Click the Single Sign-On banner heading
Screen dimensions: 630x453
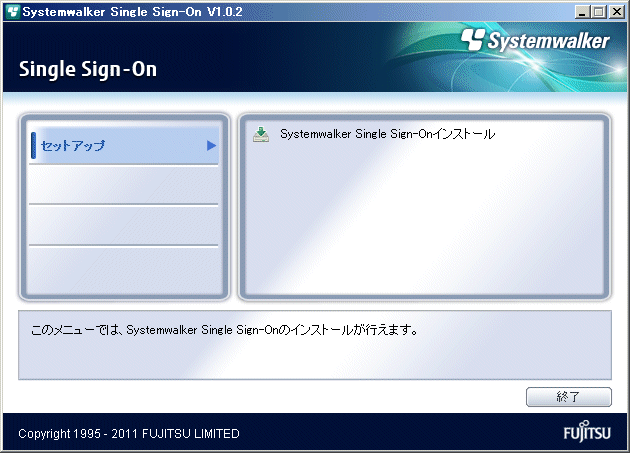point(88,69)
